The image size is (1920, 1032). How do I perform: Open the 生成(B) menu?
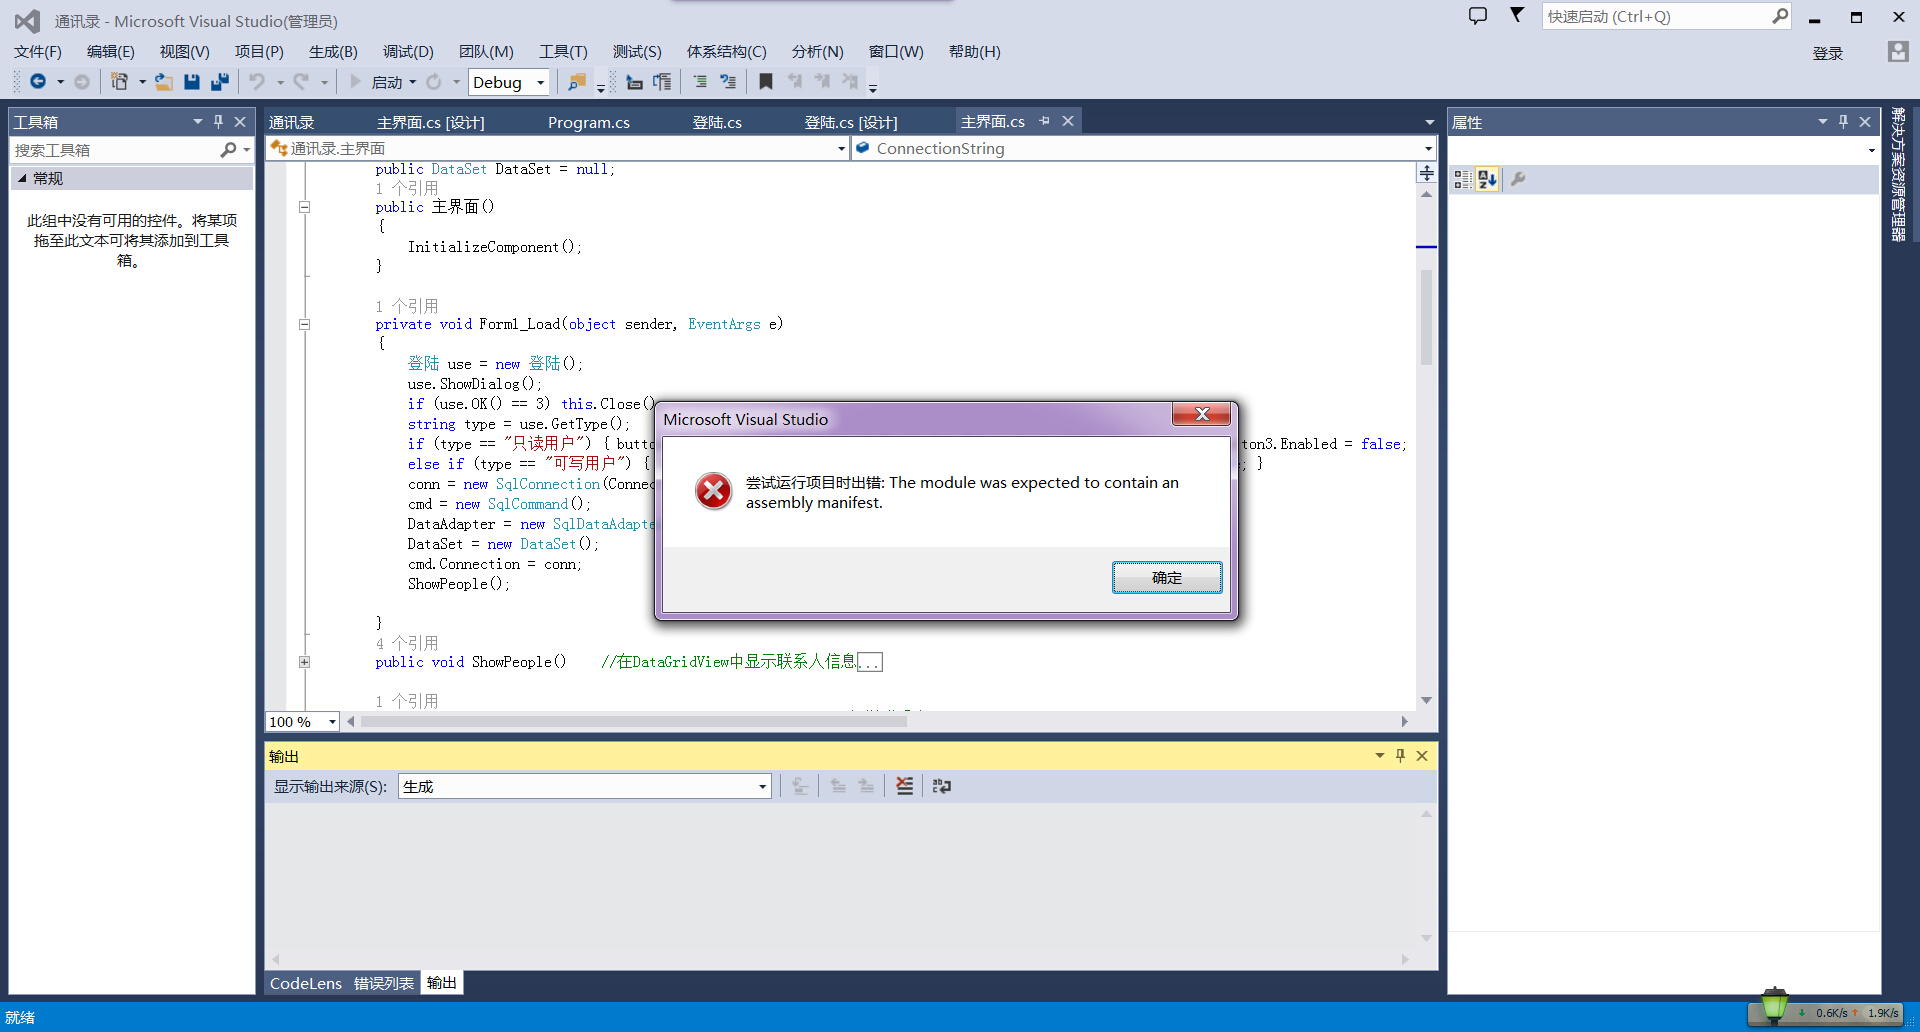pos(333,52)
